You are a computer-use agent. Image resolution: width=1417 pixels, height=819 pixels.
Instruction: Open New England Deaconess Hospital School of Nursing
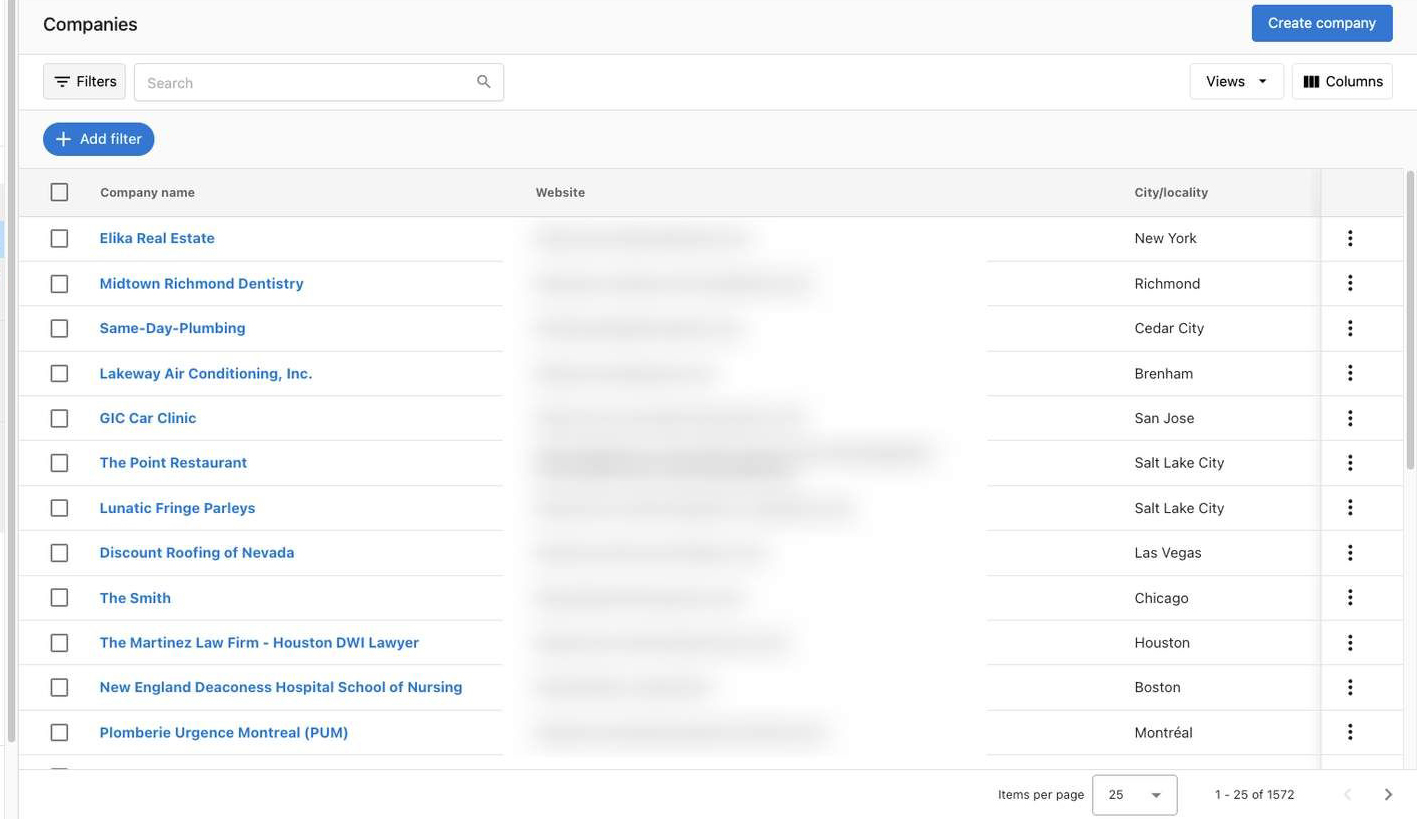tap(281, 687)
